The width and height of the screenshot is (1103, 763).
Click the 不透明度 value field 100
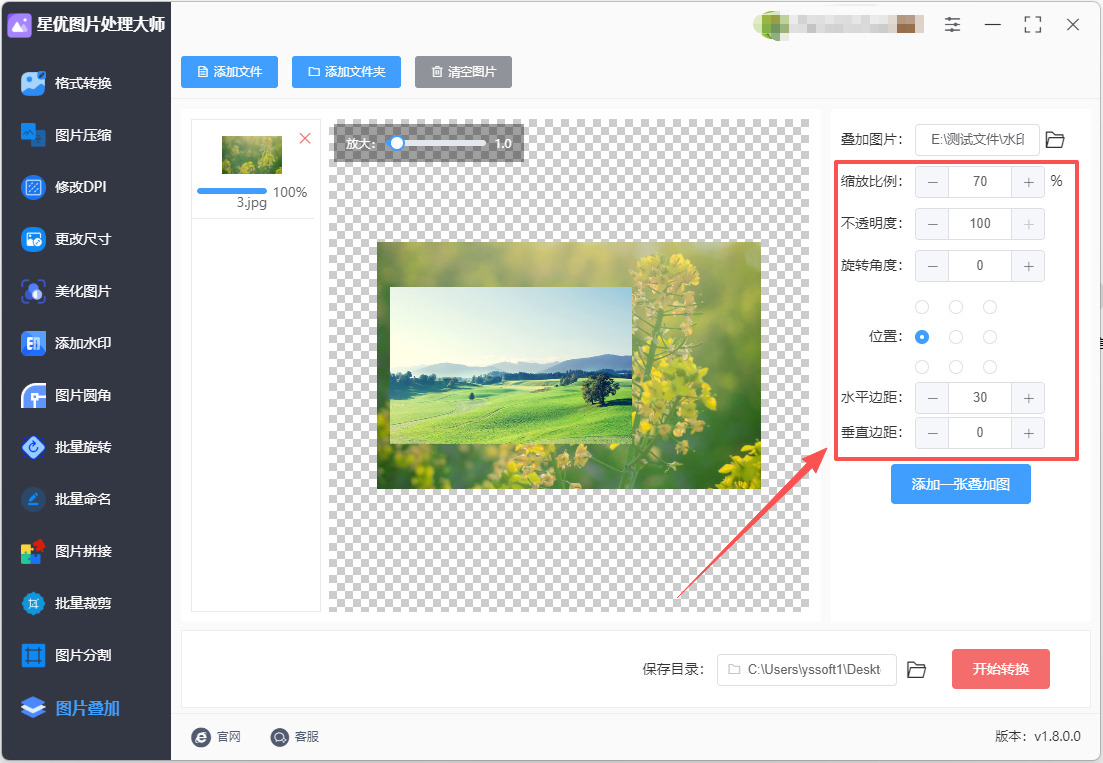coord(980,224)
